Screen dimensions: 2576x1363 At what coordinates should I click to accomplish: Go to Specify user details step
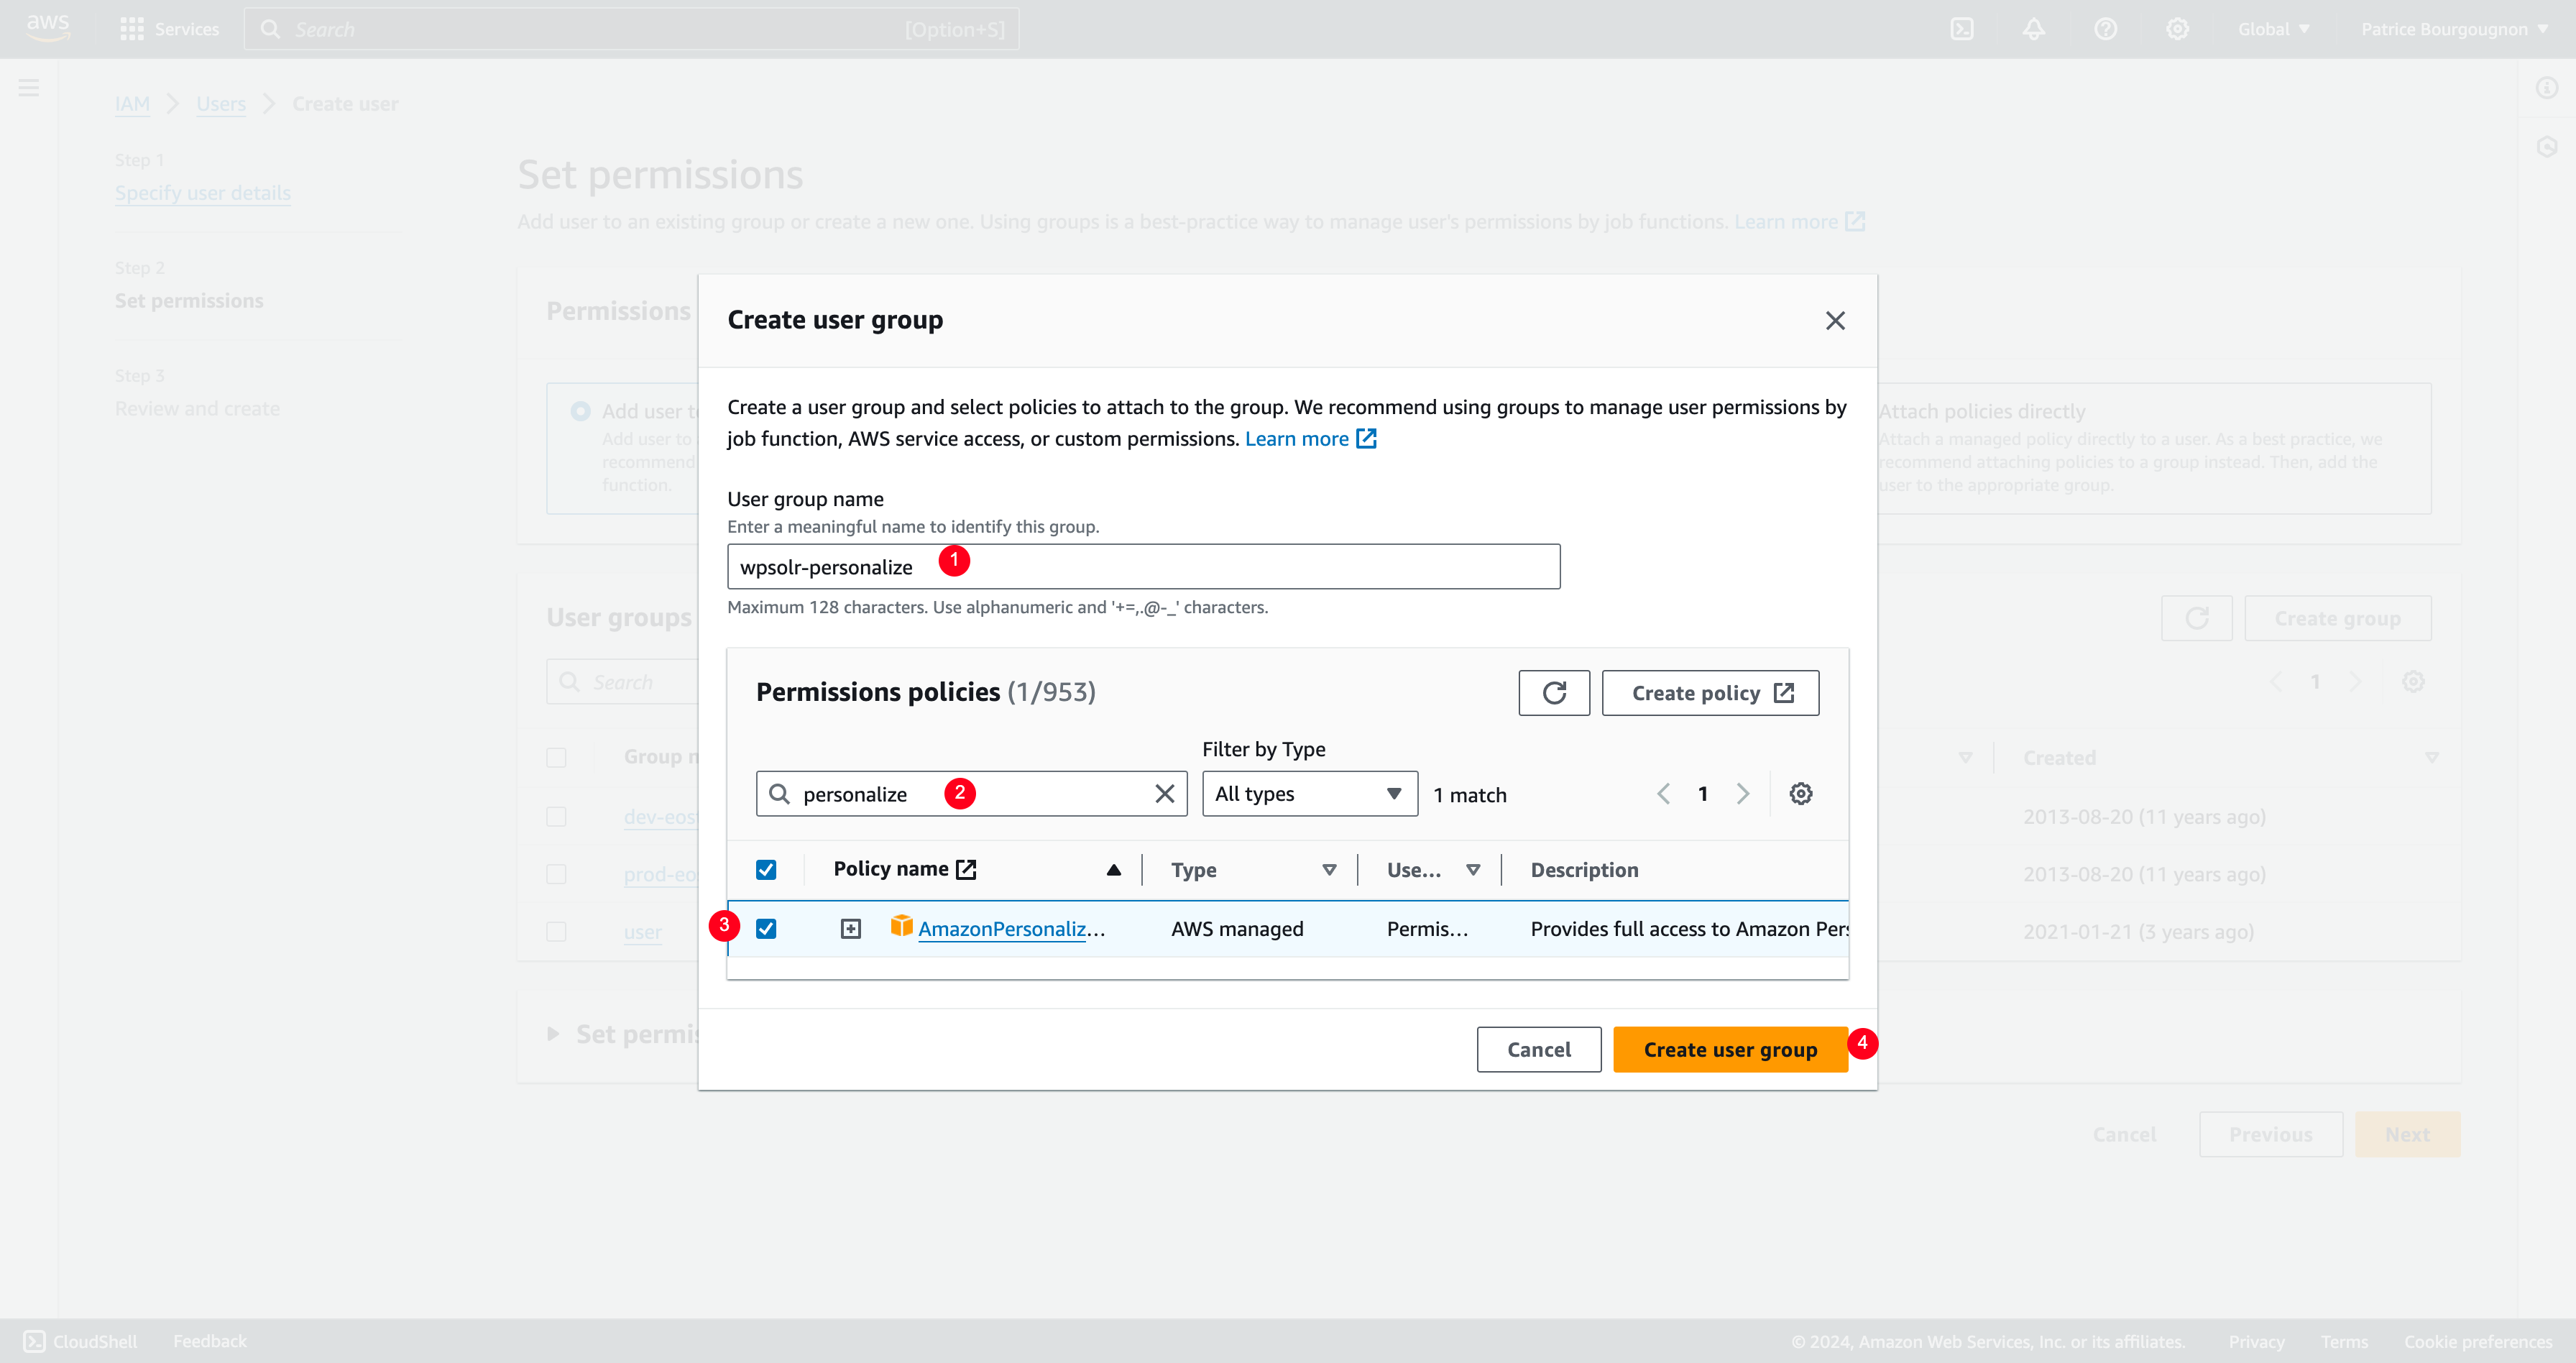[x=203, y=193]
